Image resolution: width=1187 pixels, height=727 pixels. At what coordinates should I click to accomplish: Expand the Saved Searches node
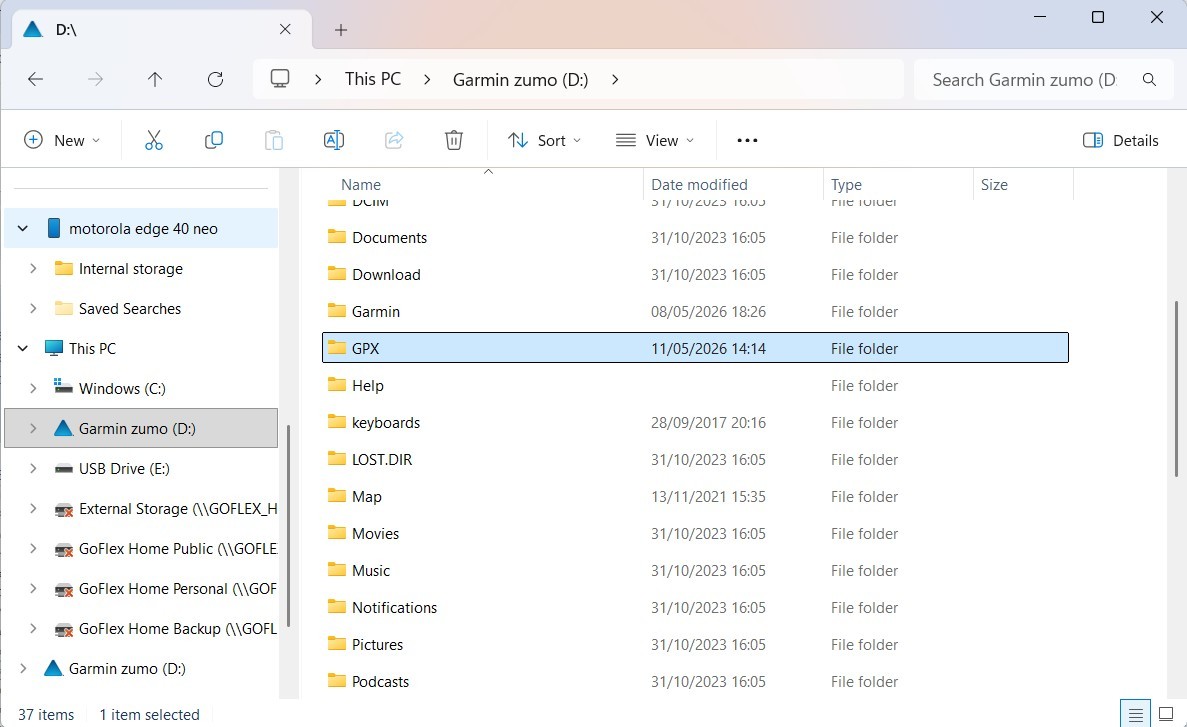pyautogui.click(x=33, y=308)
